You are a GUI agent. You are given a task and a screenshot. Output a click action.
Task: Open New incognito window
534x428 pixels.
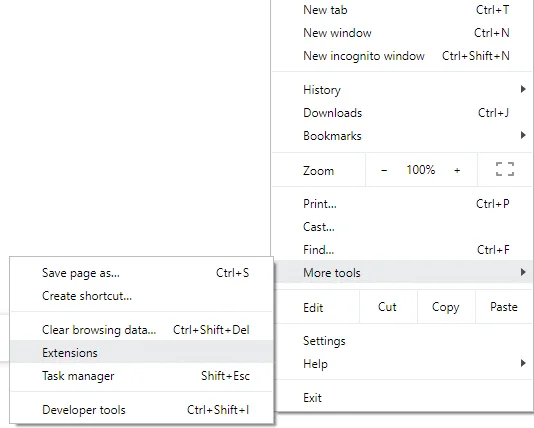coord(402,56)
